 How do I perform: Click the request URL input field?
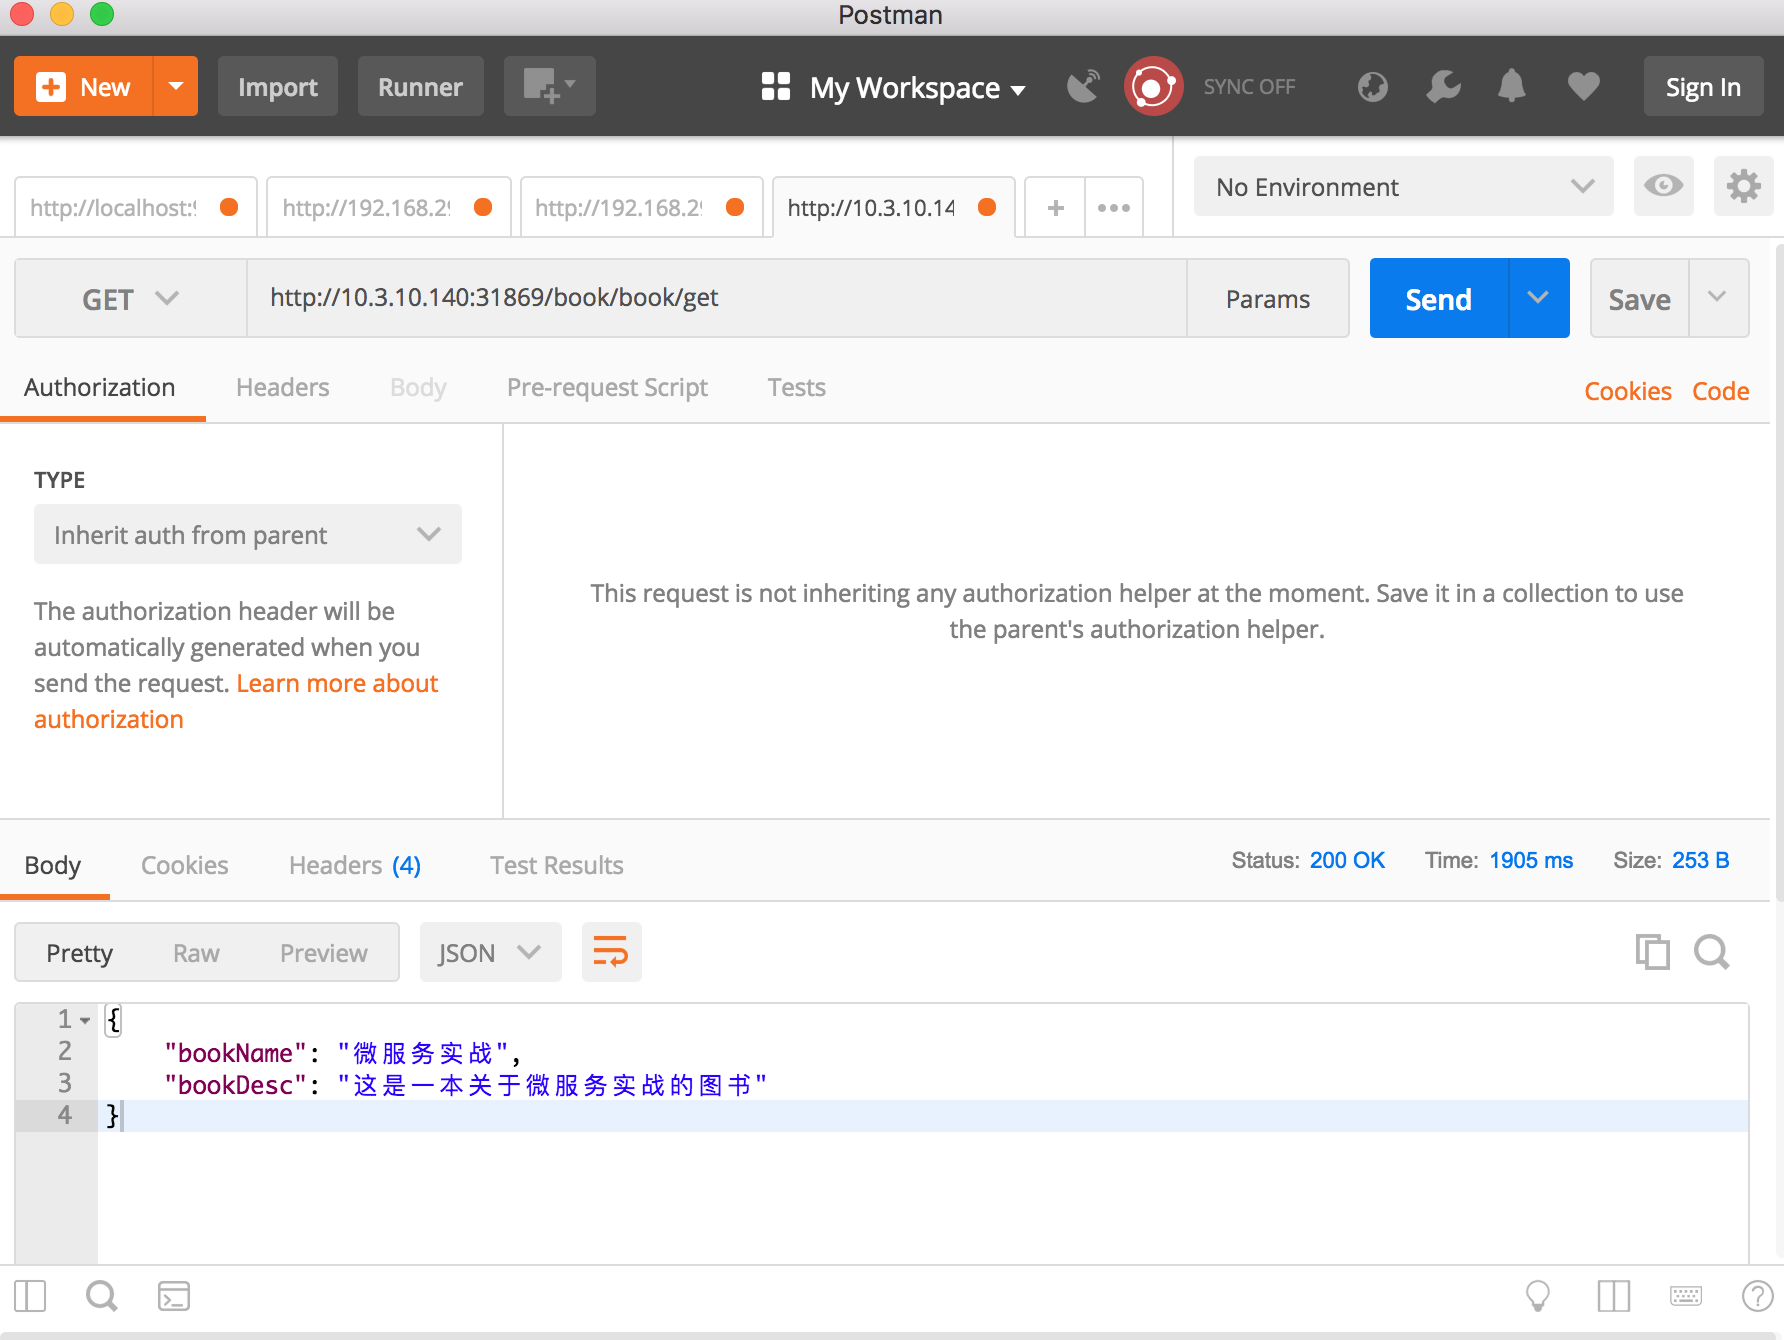(716, 298)
